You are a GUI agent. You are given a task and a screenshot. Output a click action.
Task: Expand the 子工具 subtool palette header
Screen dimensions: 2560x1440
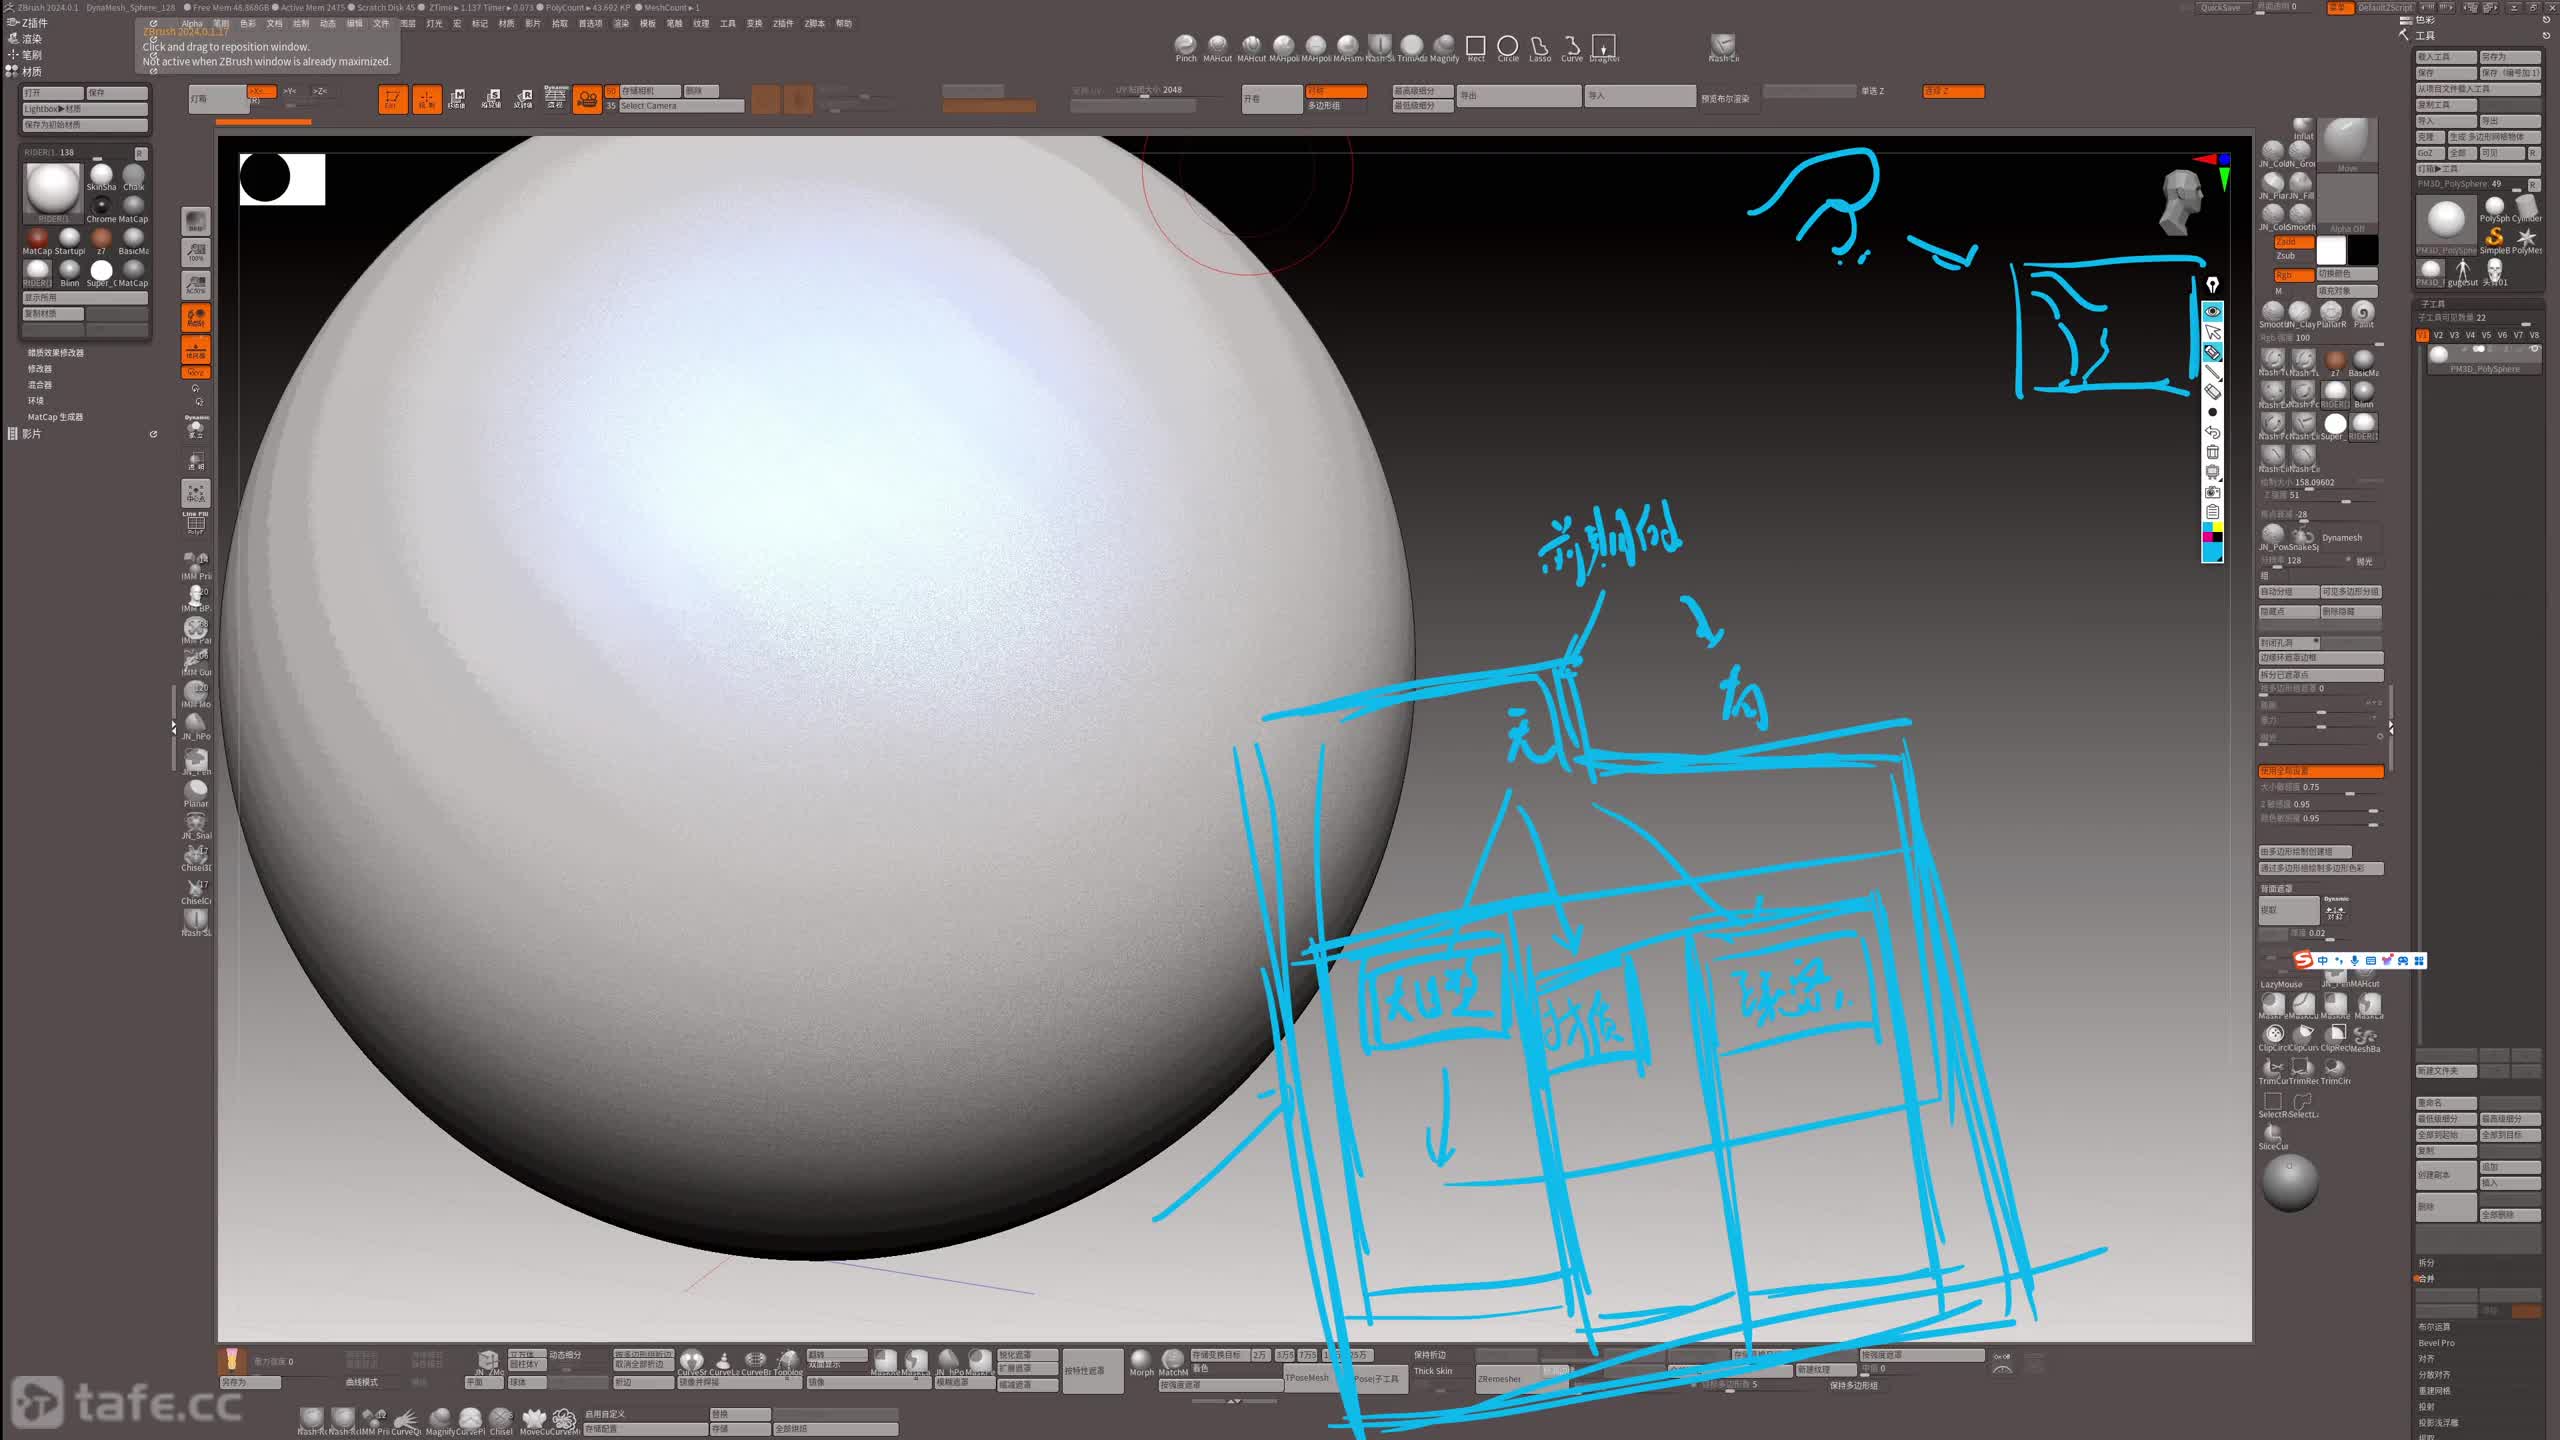(x=2432, y=303)
